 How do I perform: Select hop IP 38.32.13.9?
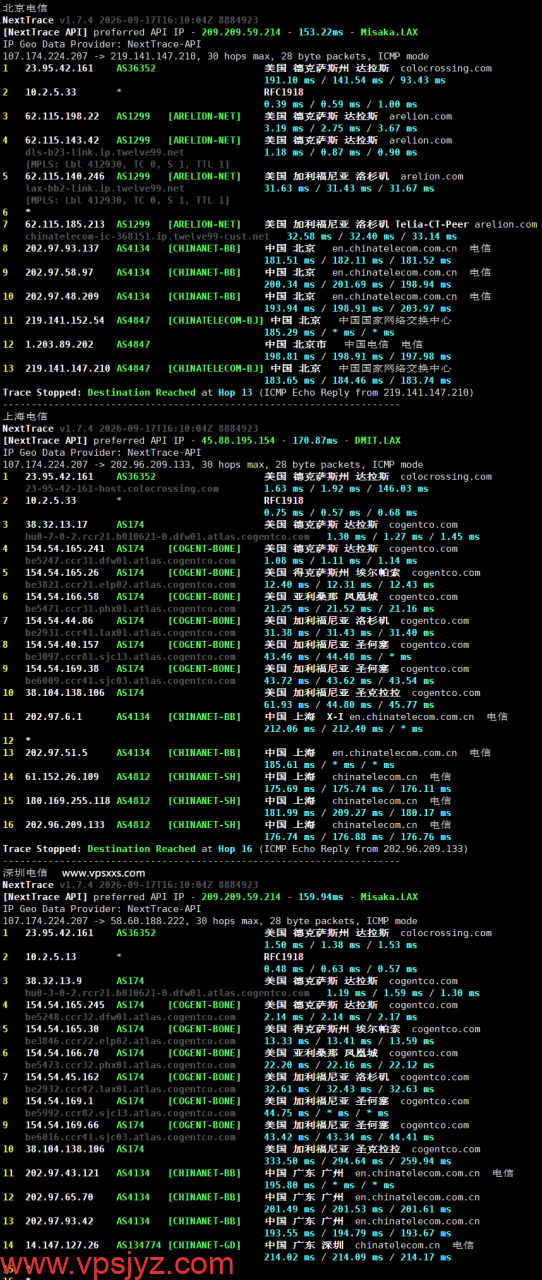pos(53,980)
